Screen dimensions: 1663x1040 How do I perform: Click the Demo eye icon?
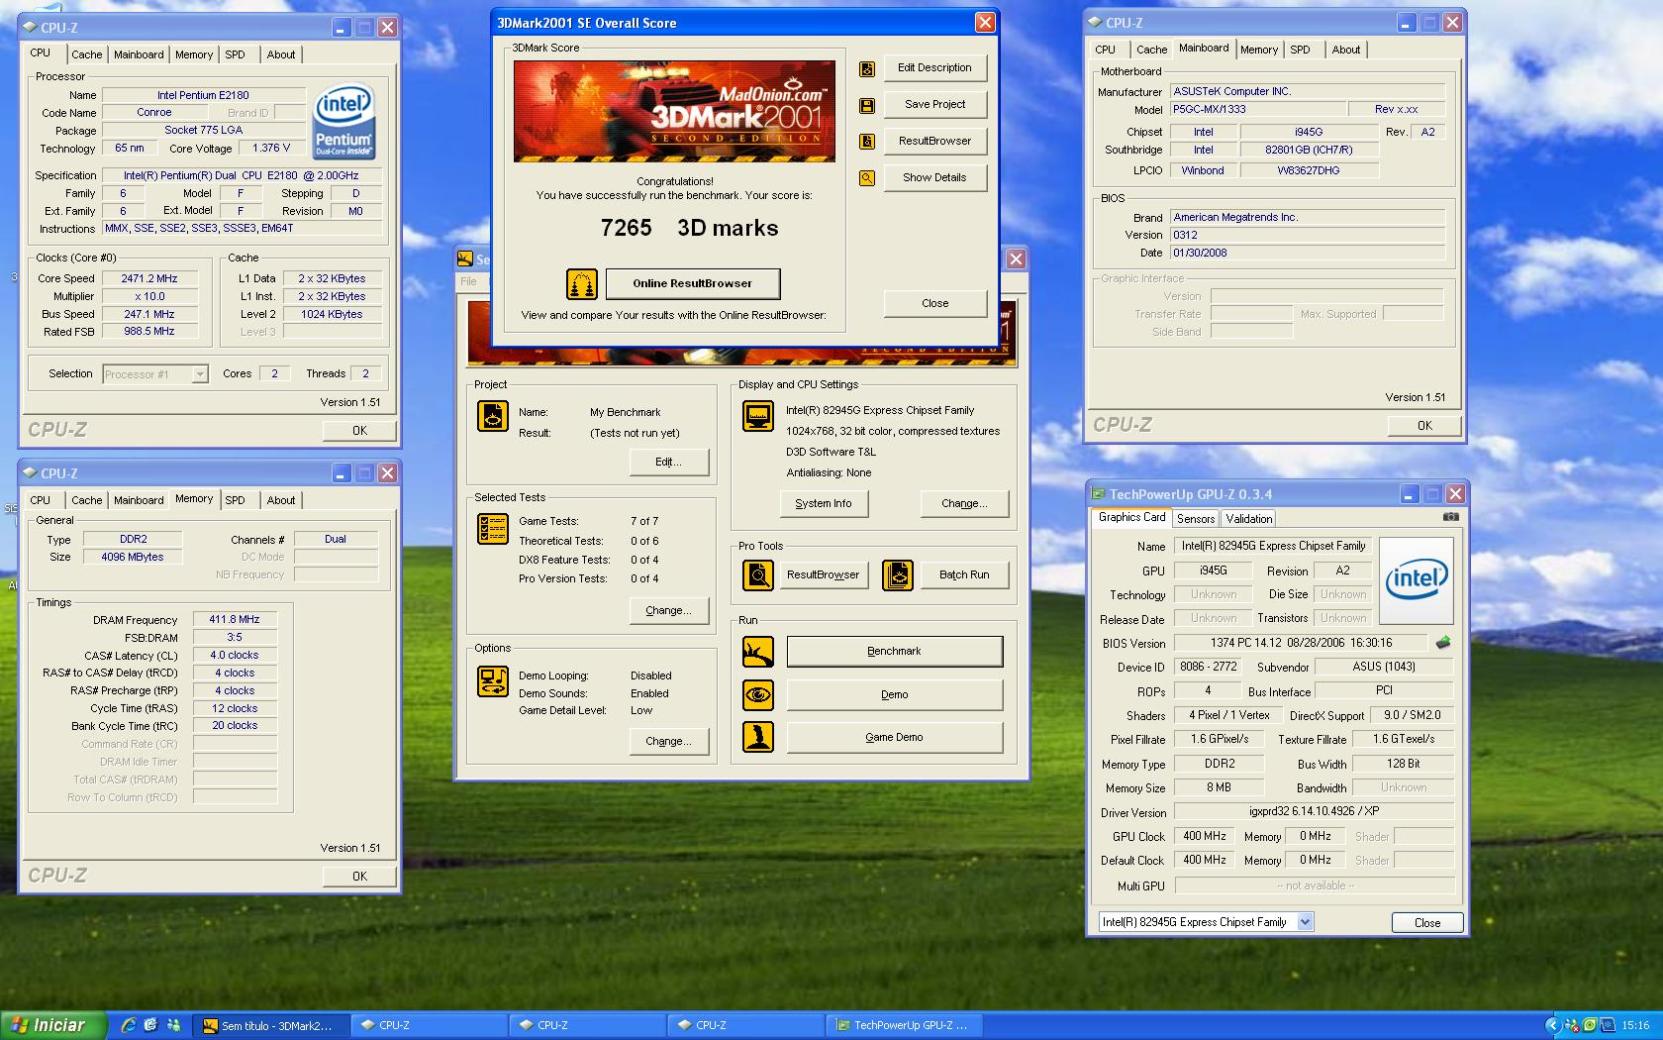pos(758,695)
